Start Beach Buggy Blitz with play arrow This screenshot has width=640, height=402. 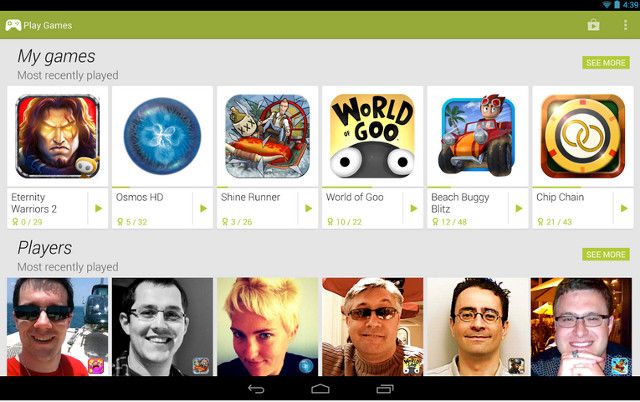click(x=519, y=209)
